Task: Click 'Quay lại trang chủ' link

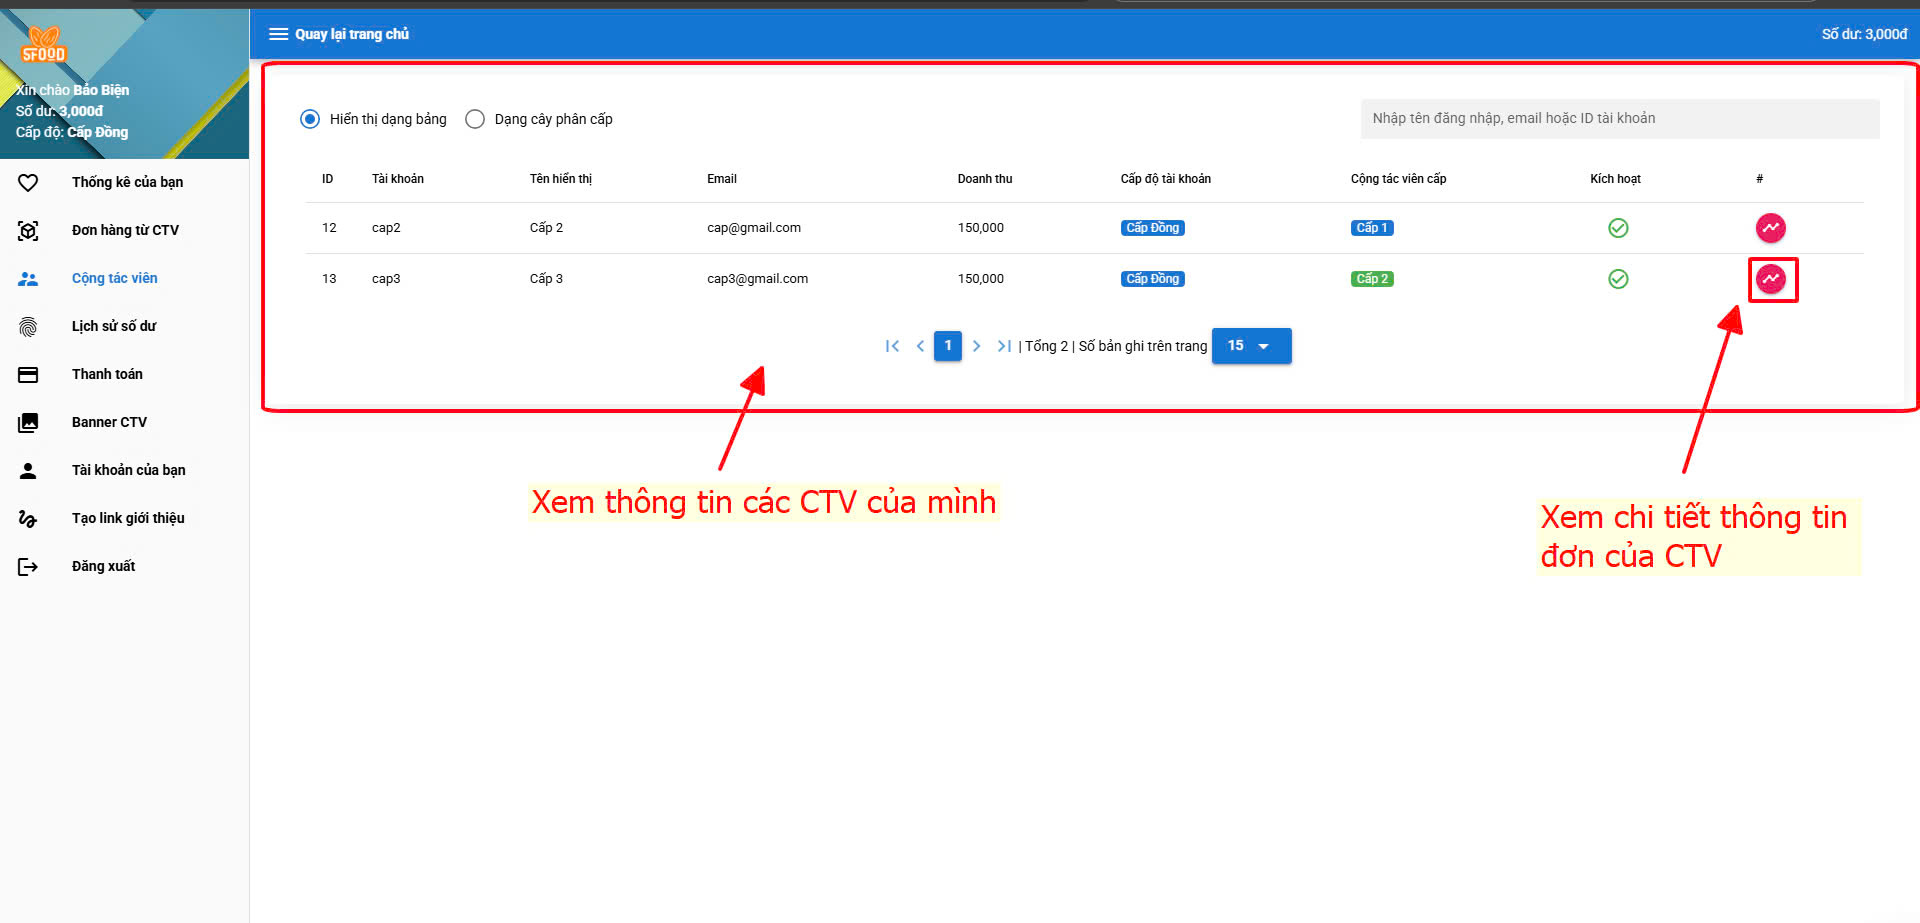Action: 352,34
